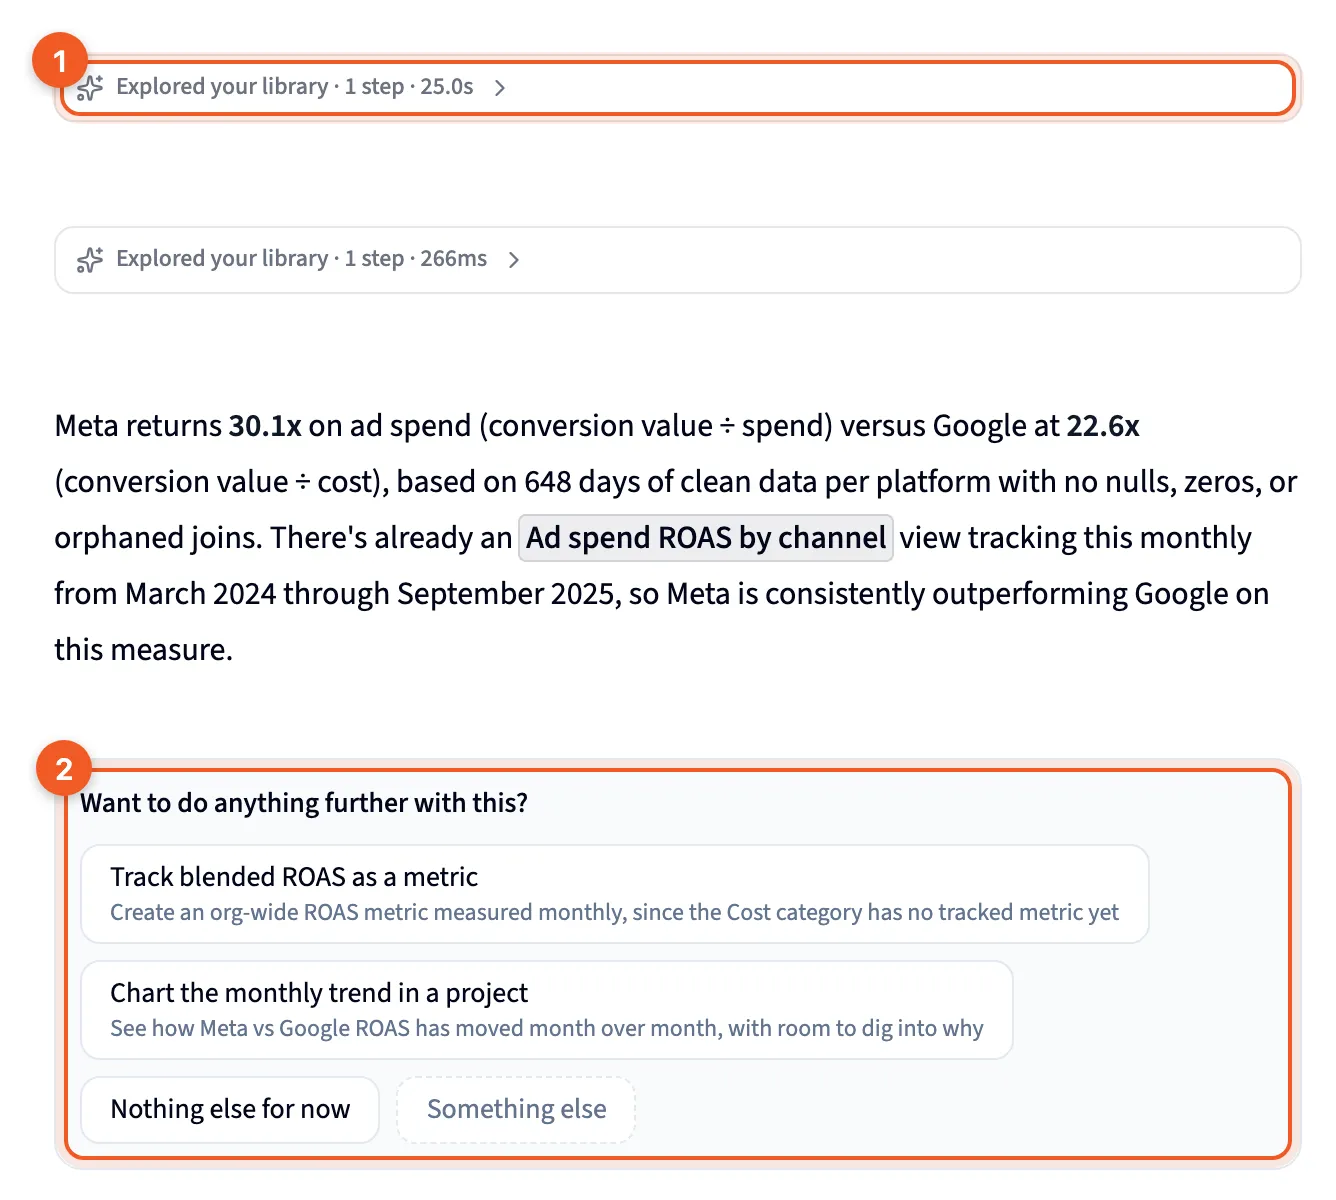This screenshot has width=1336, height=1200.
Task: Open the 'Ad spend ROAS by channel' view chip
Action: [706, 538]
